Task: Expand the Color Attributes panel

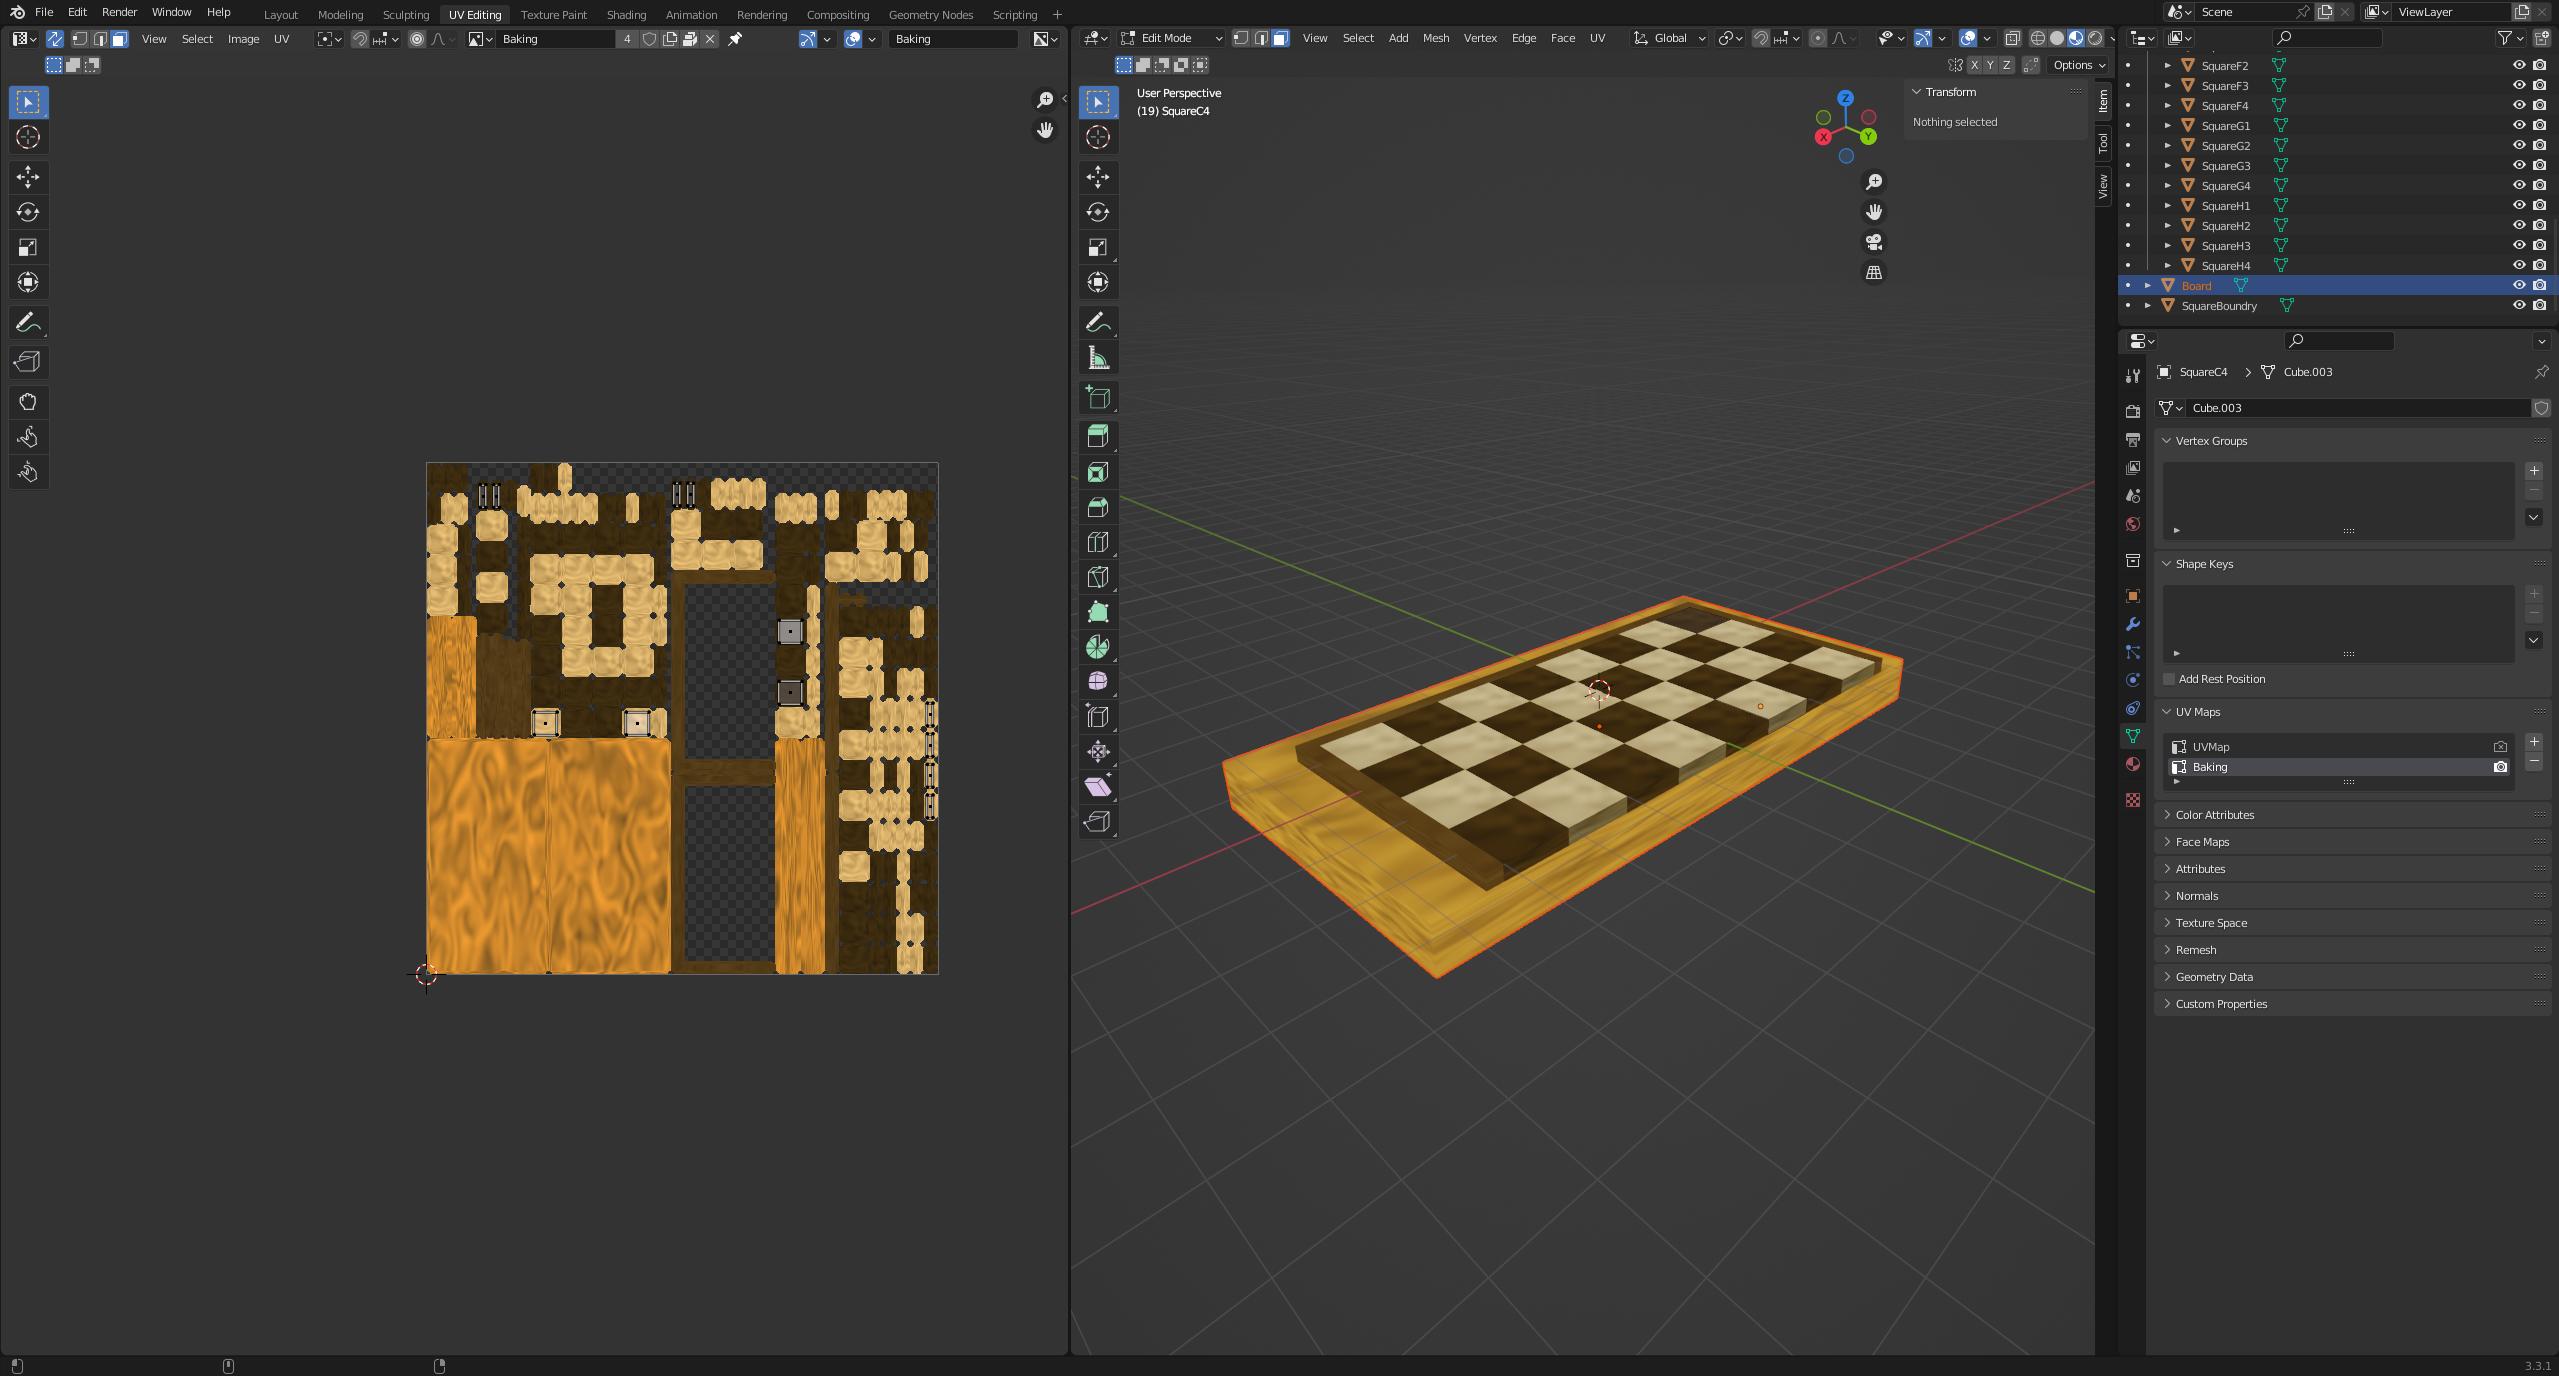Action: (x=2214, y=815)
